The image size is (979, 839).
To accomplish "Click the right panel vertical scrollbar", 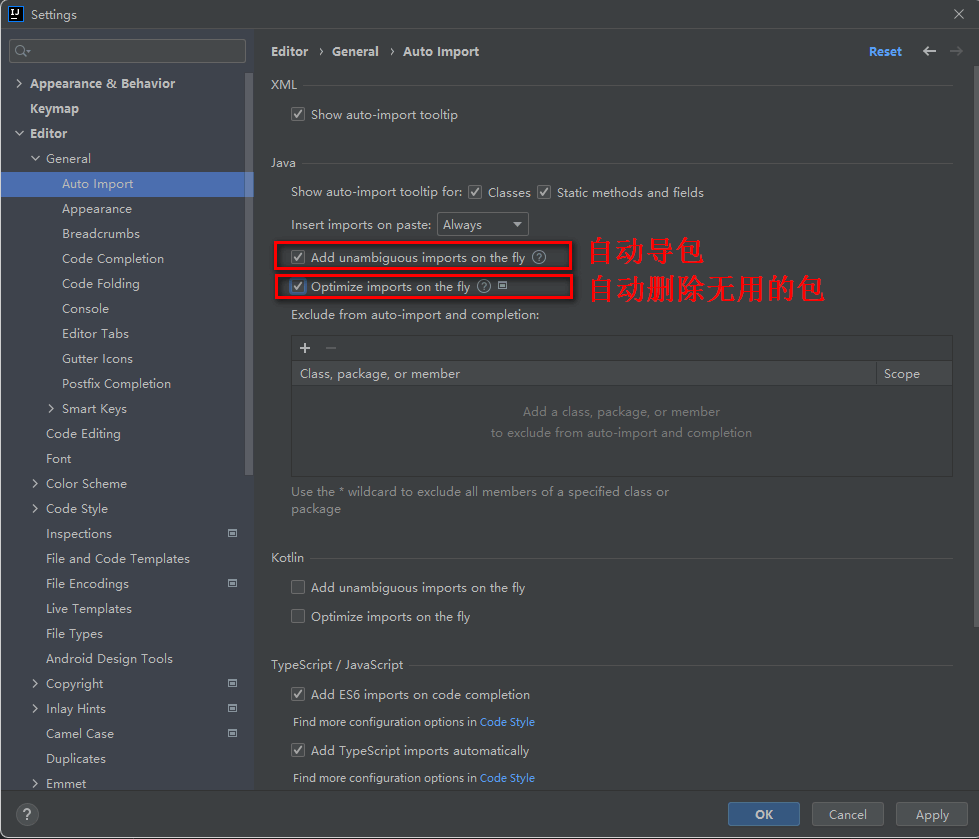I will click(x=975, y=346).
